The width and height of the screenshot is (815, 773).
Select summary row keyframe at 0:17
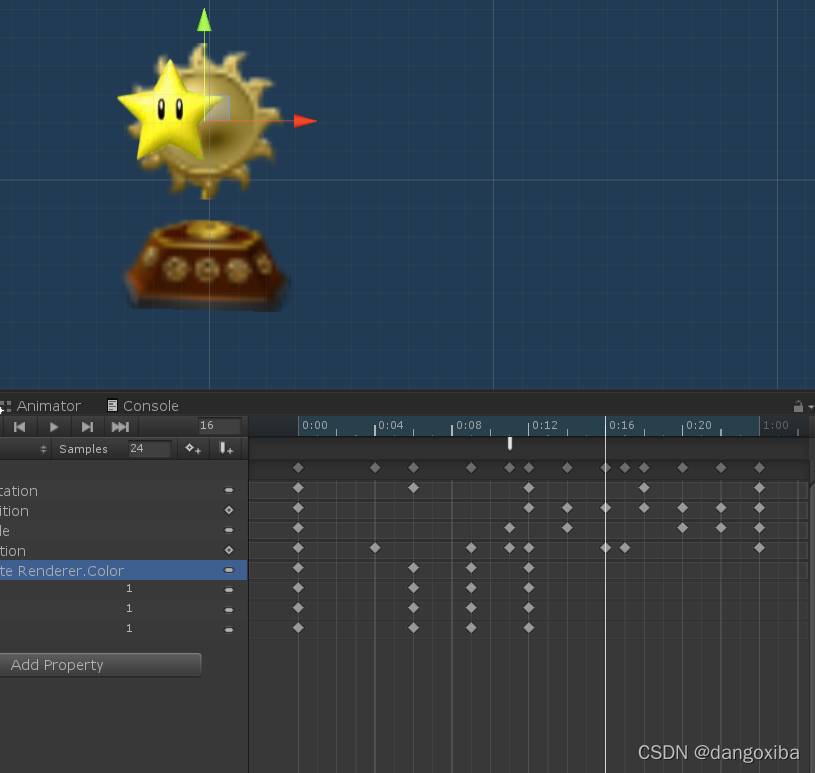[x=625, y=468]
